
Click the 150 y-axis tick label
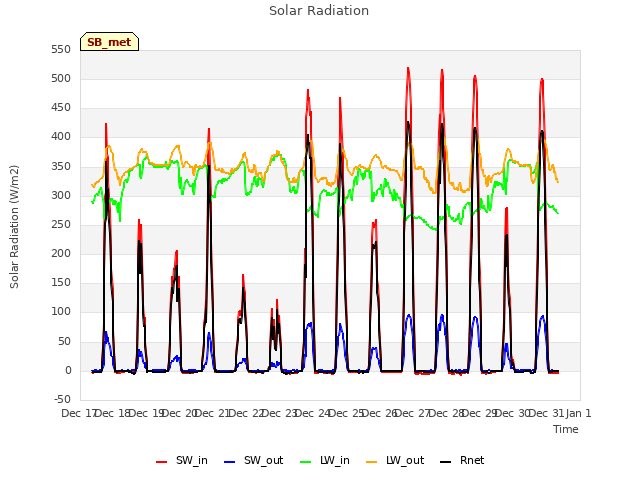point(61,282)
